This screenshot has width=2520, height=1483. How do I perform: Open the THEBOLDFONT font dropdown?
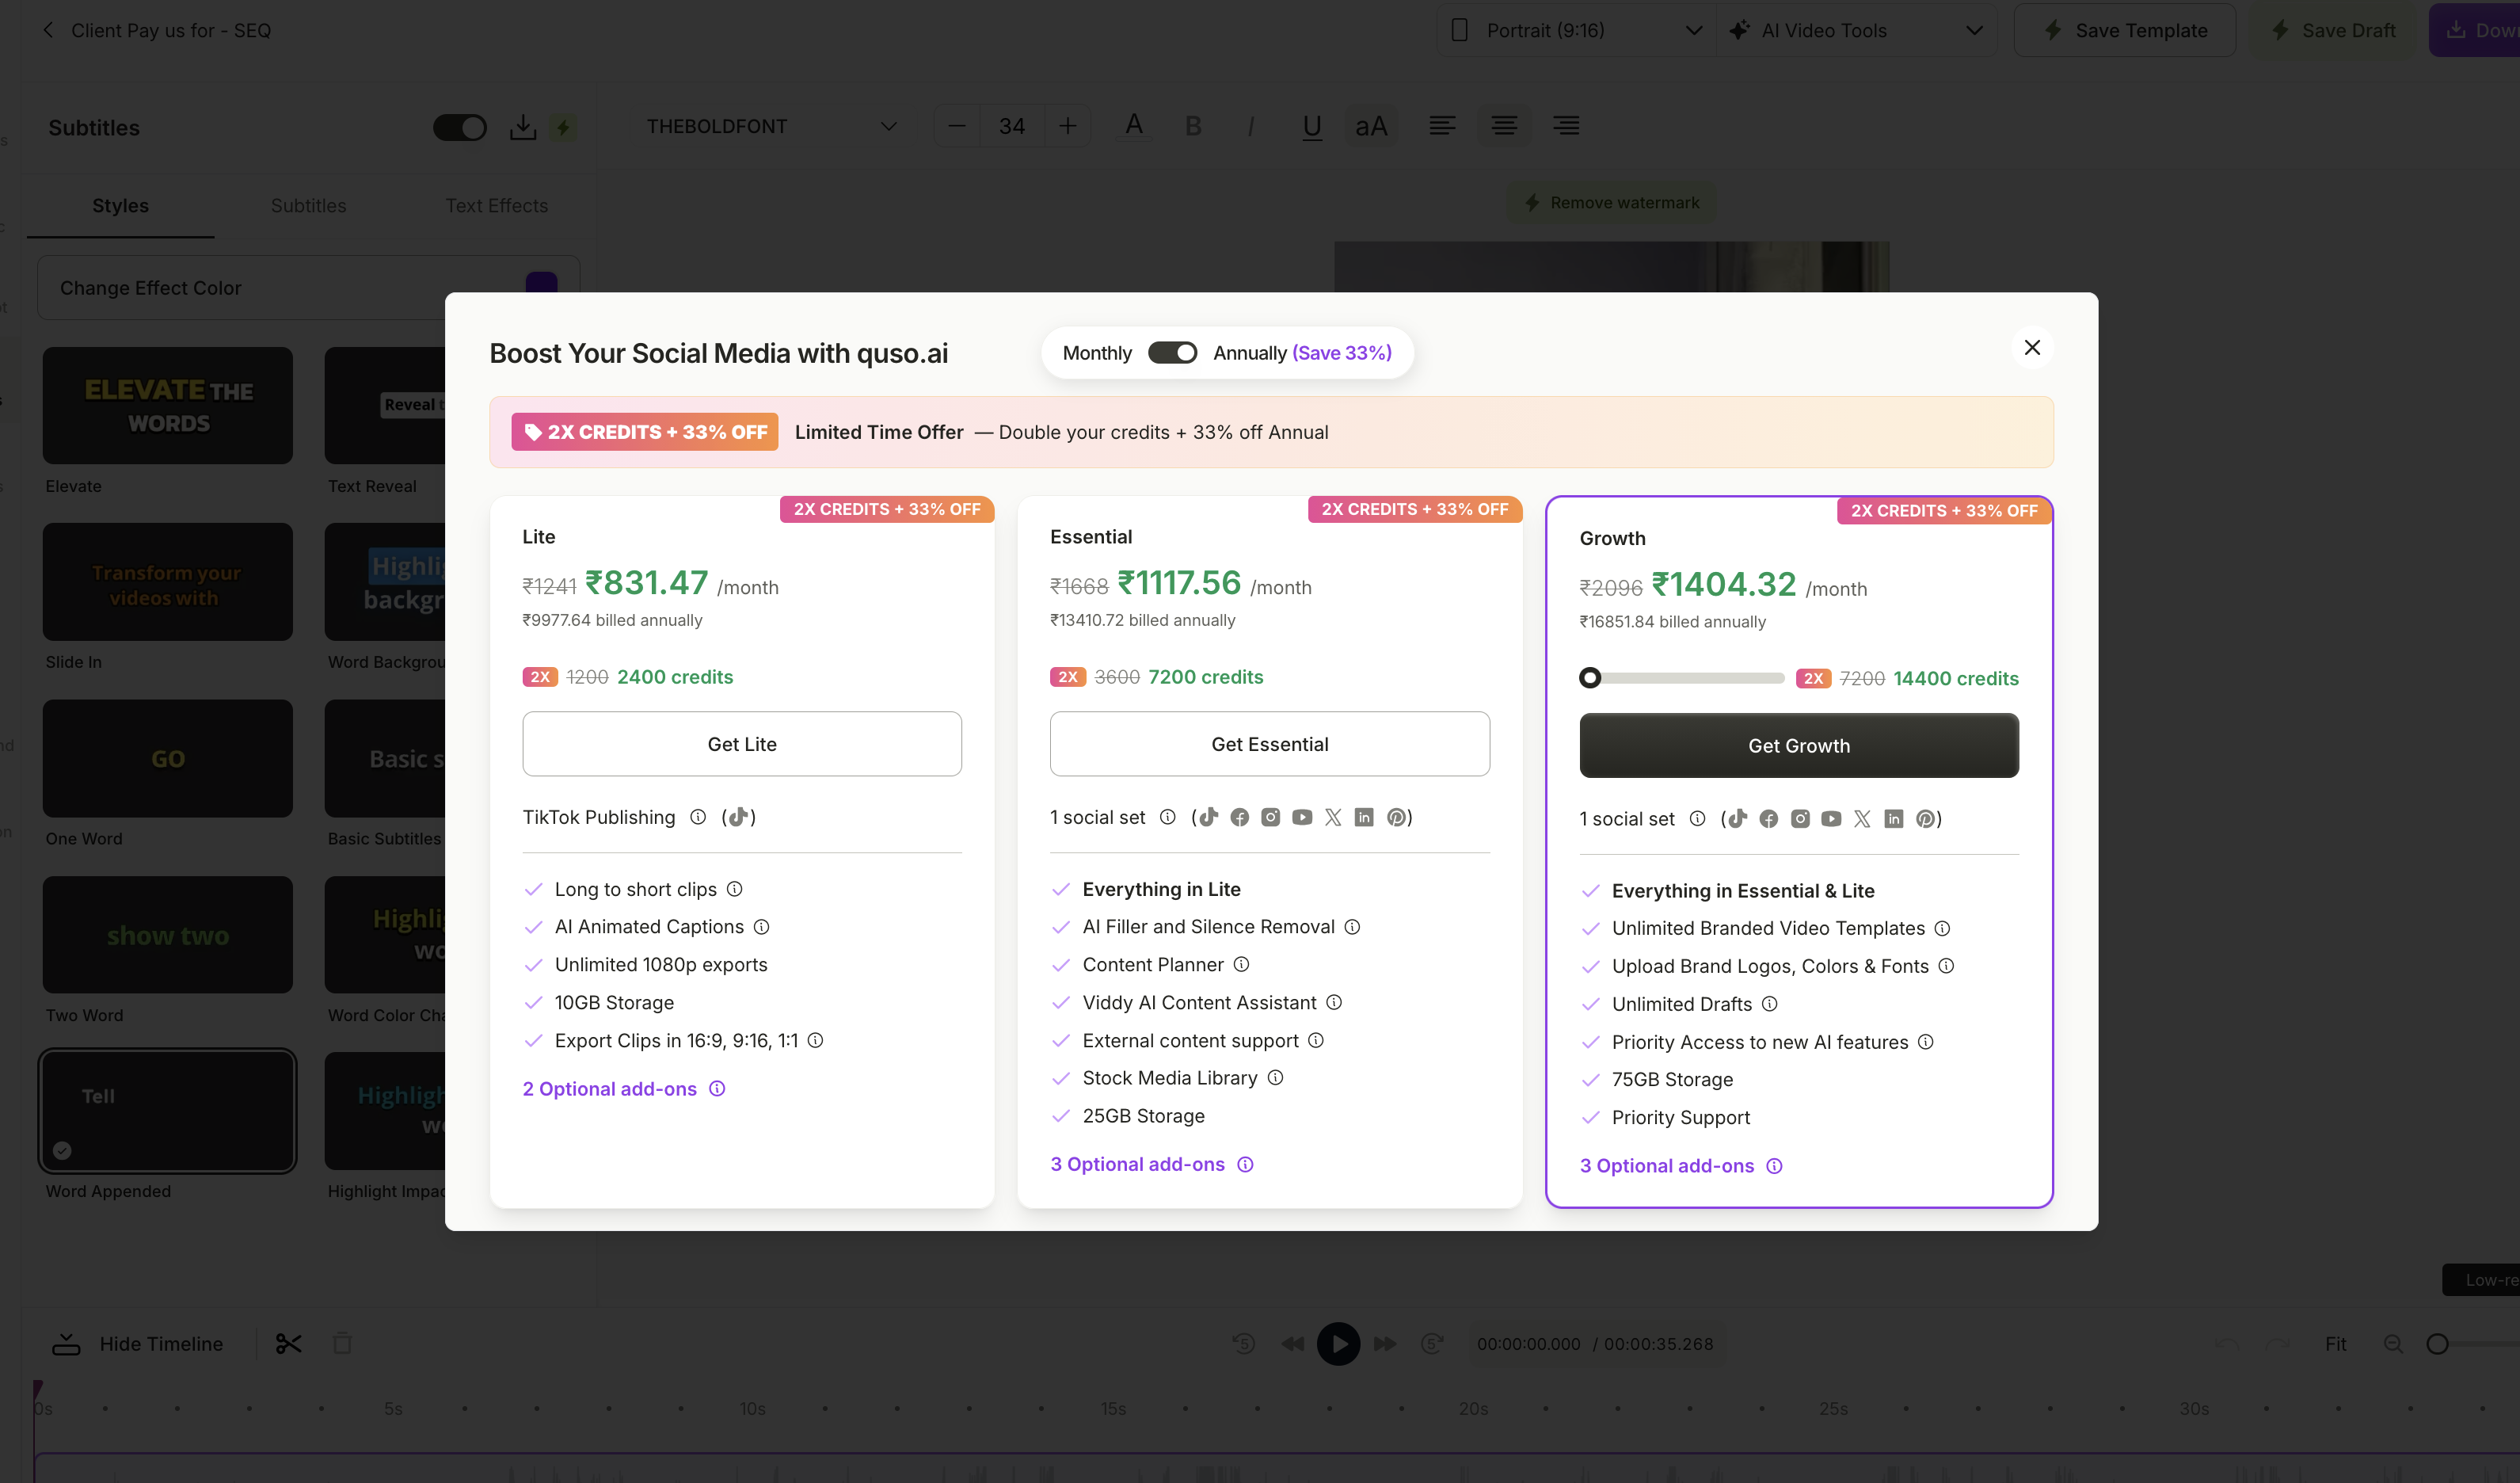(x=771, y=126)
